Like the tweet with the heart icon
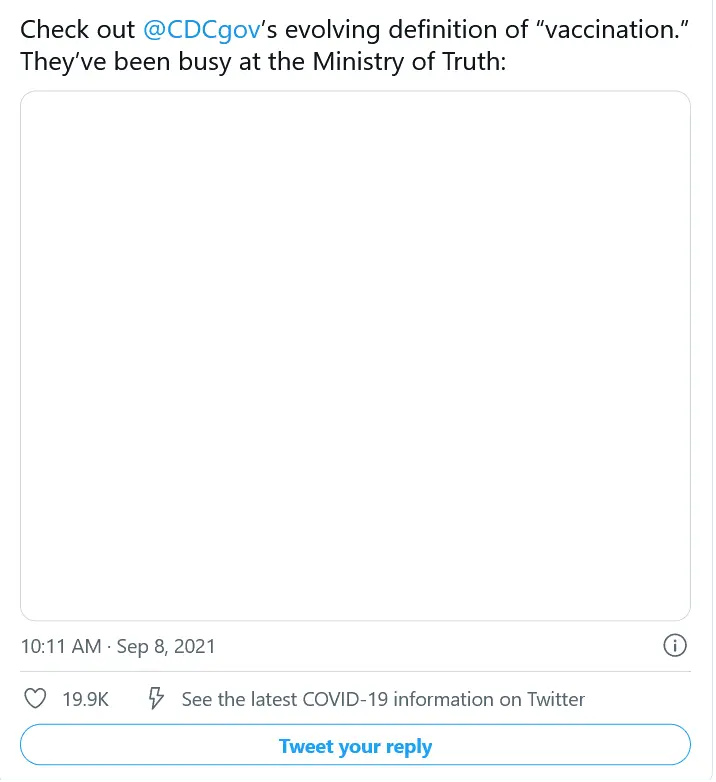Screen dimensions: 716x782 click(x=35, y=699)
